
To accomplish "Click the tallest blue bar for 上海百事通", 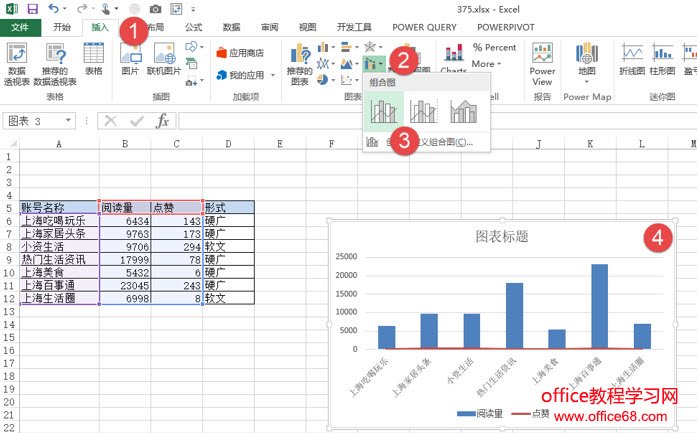I will [599, 306].
